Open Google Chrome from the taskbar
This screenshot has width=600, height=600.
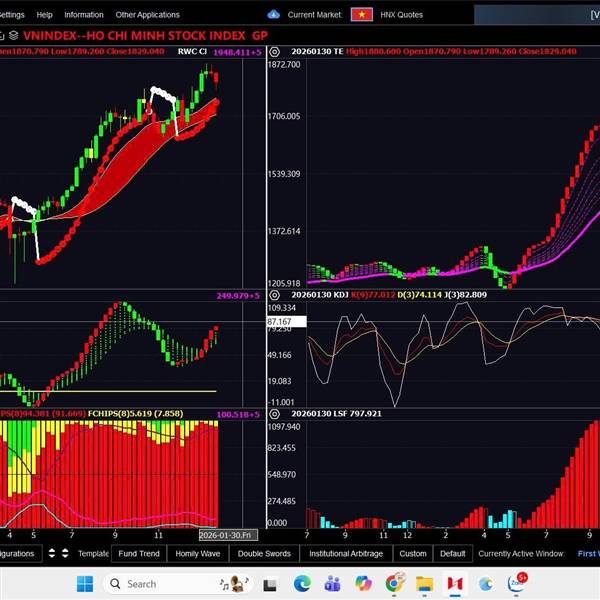tap(394, 583)
